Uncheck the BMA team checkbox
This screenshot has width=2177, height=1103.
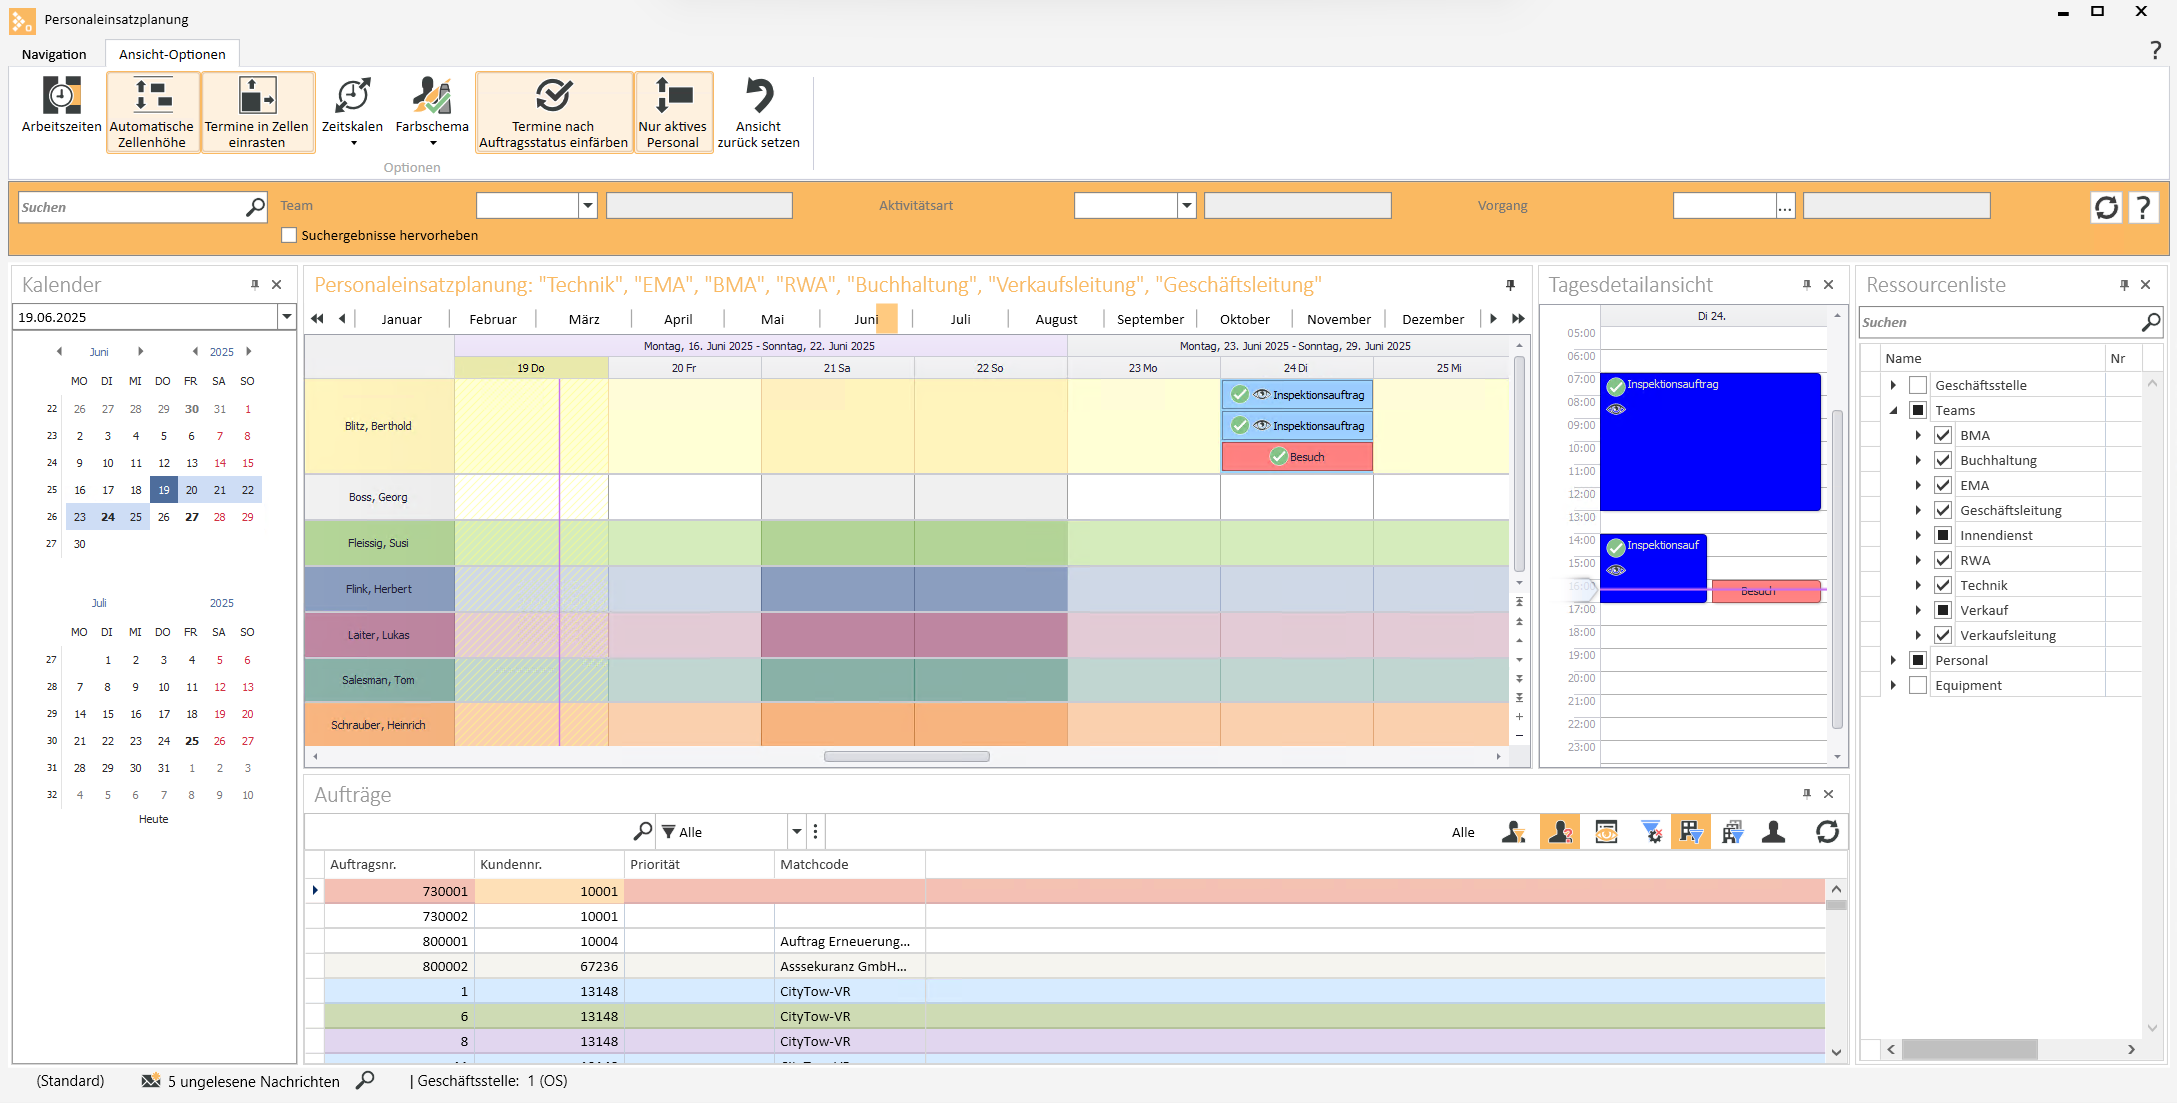point(1943,435)
